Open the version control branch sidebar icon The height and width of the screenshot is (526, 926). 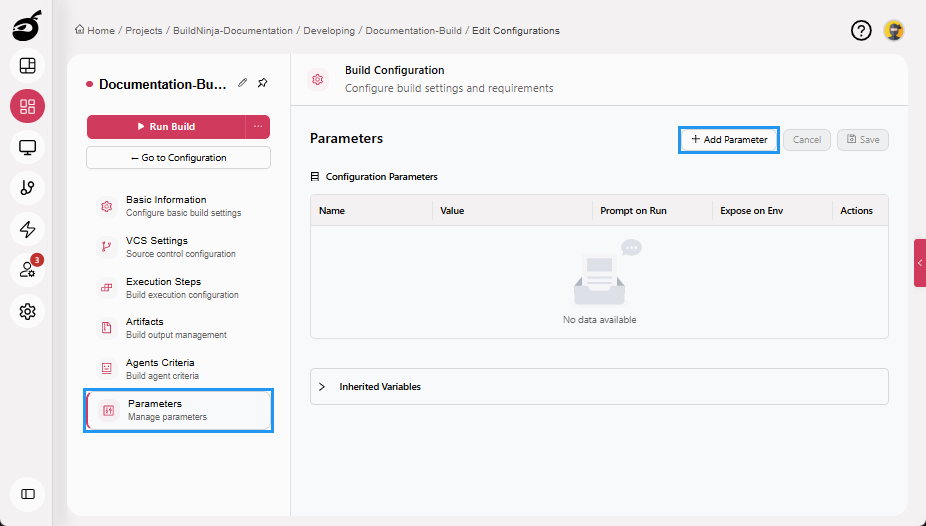(x=27, y=188)
